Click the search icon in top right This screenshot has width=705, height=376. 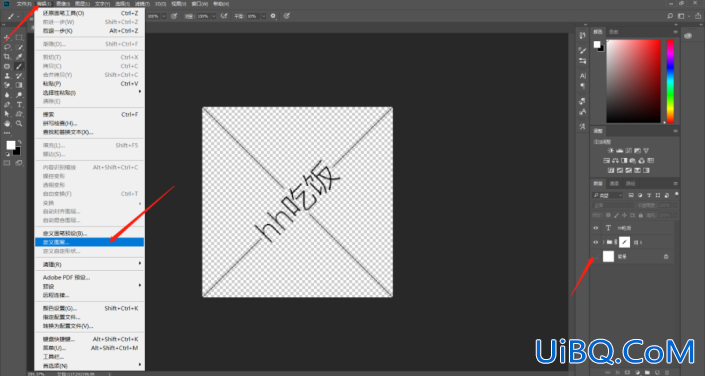click(x=670, y=16)
